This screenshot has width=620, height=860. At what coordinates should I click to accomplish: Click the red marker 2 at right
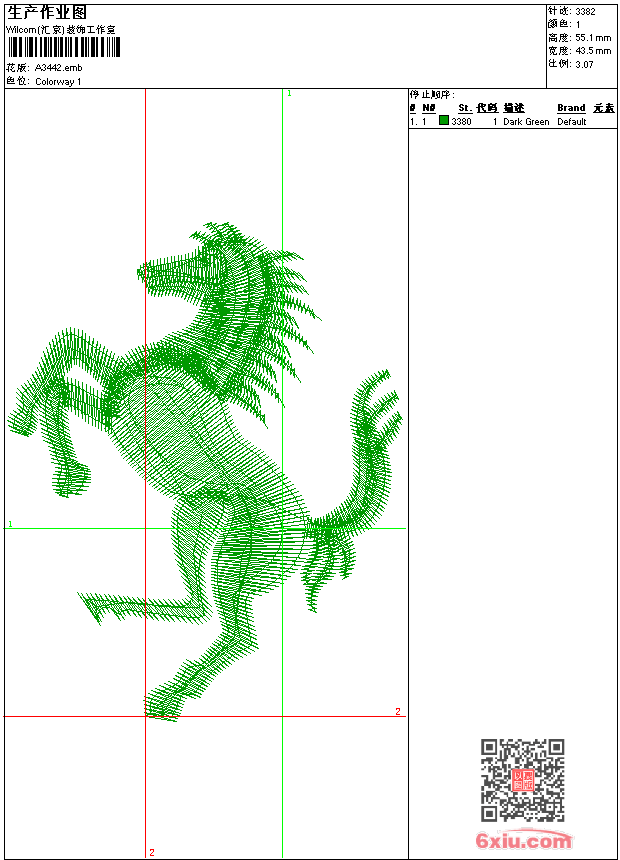397,712
